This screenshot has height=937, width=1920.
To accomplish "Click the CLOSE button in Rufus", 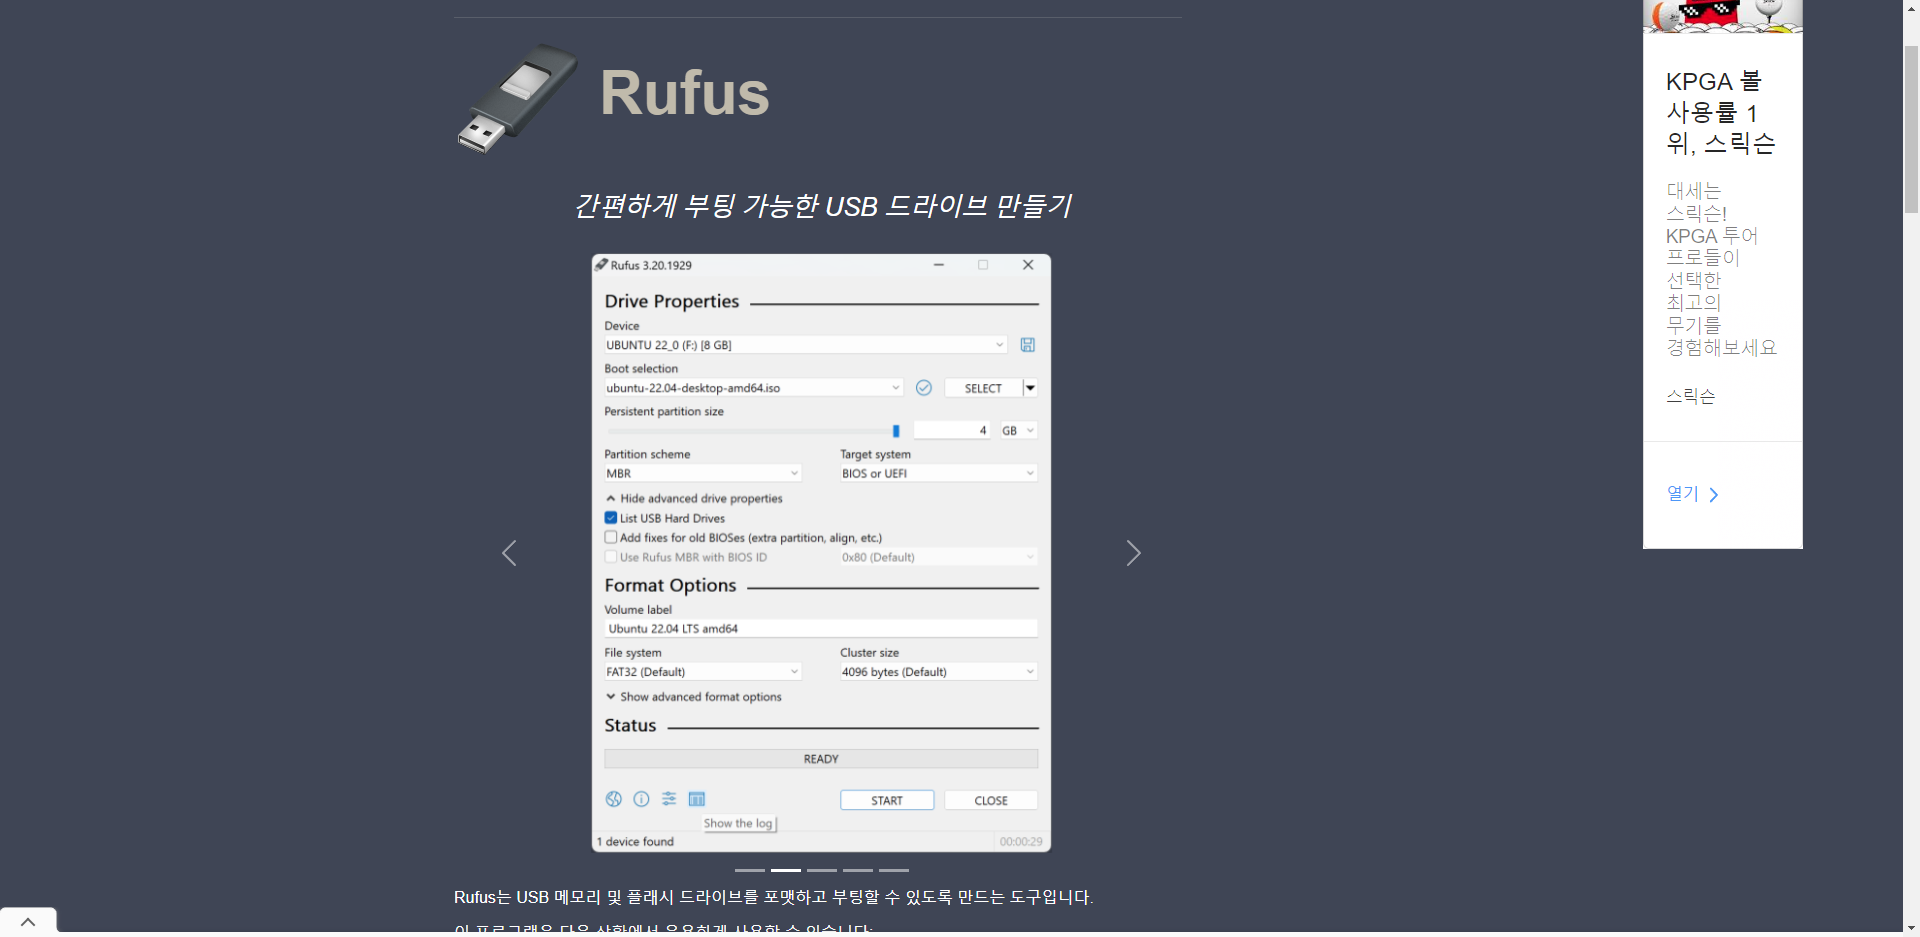I will click(991, 800).
